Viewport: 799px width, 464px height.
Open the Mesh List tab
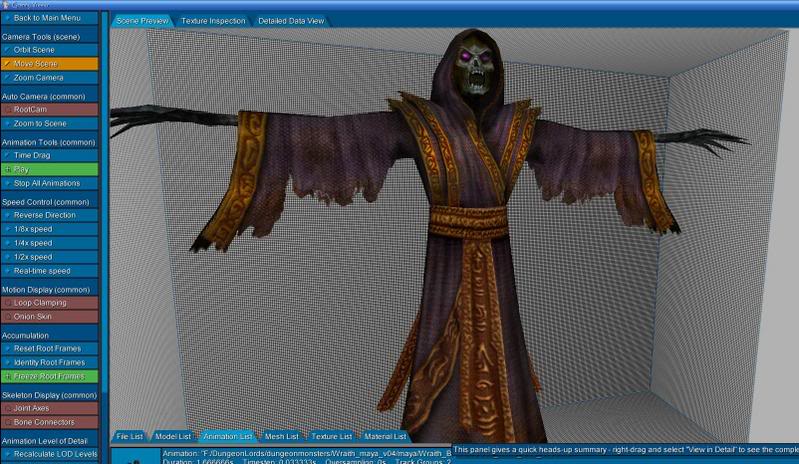[281, 436]
